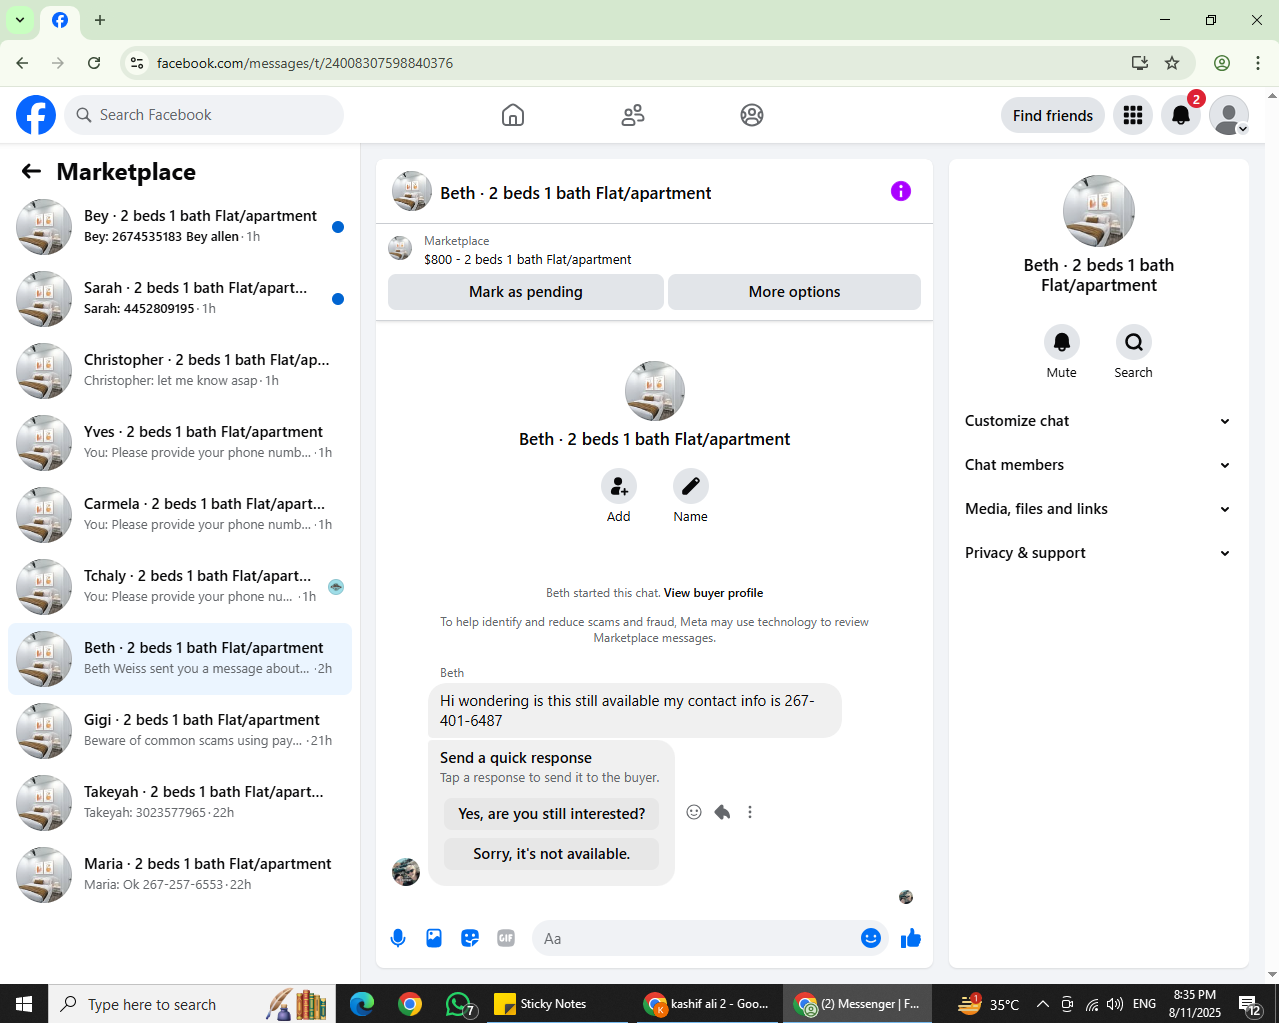This screenshot has height=1023, width=1279.
Task: Click the Windows taskbar search box
Action: click(190, 1004)
